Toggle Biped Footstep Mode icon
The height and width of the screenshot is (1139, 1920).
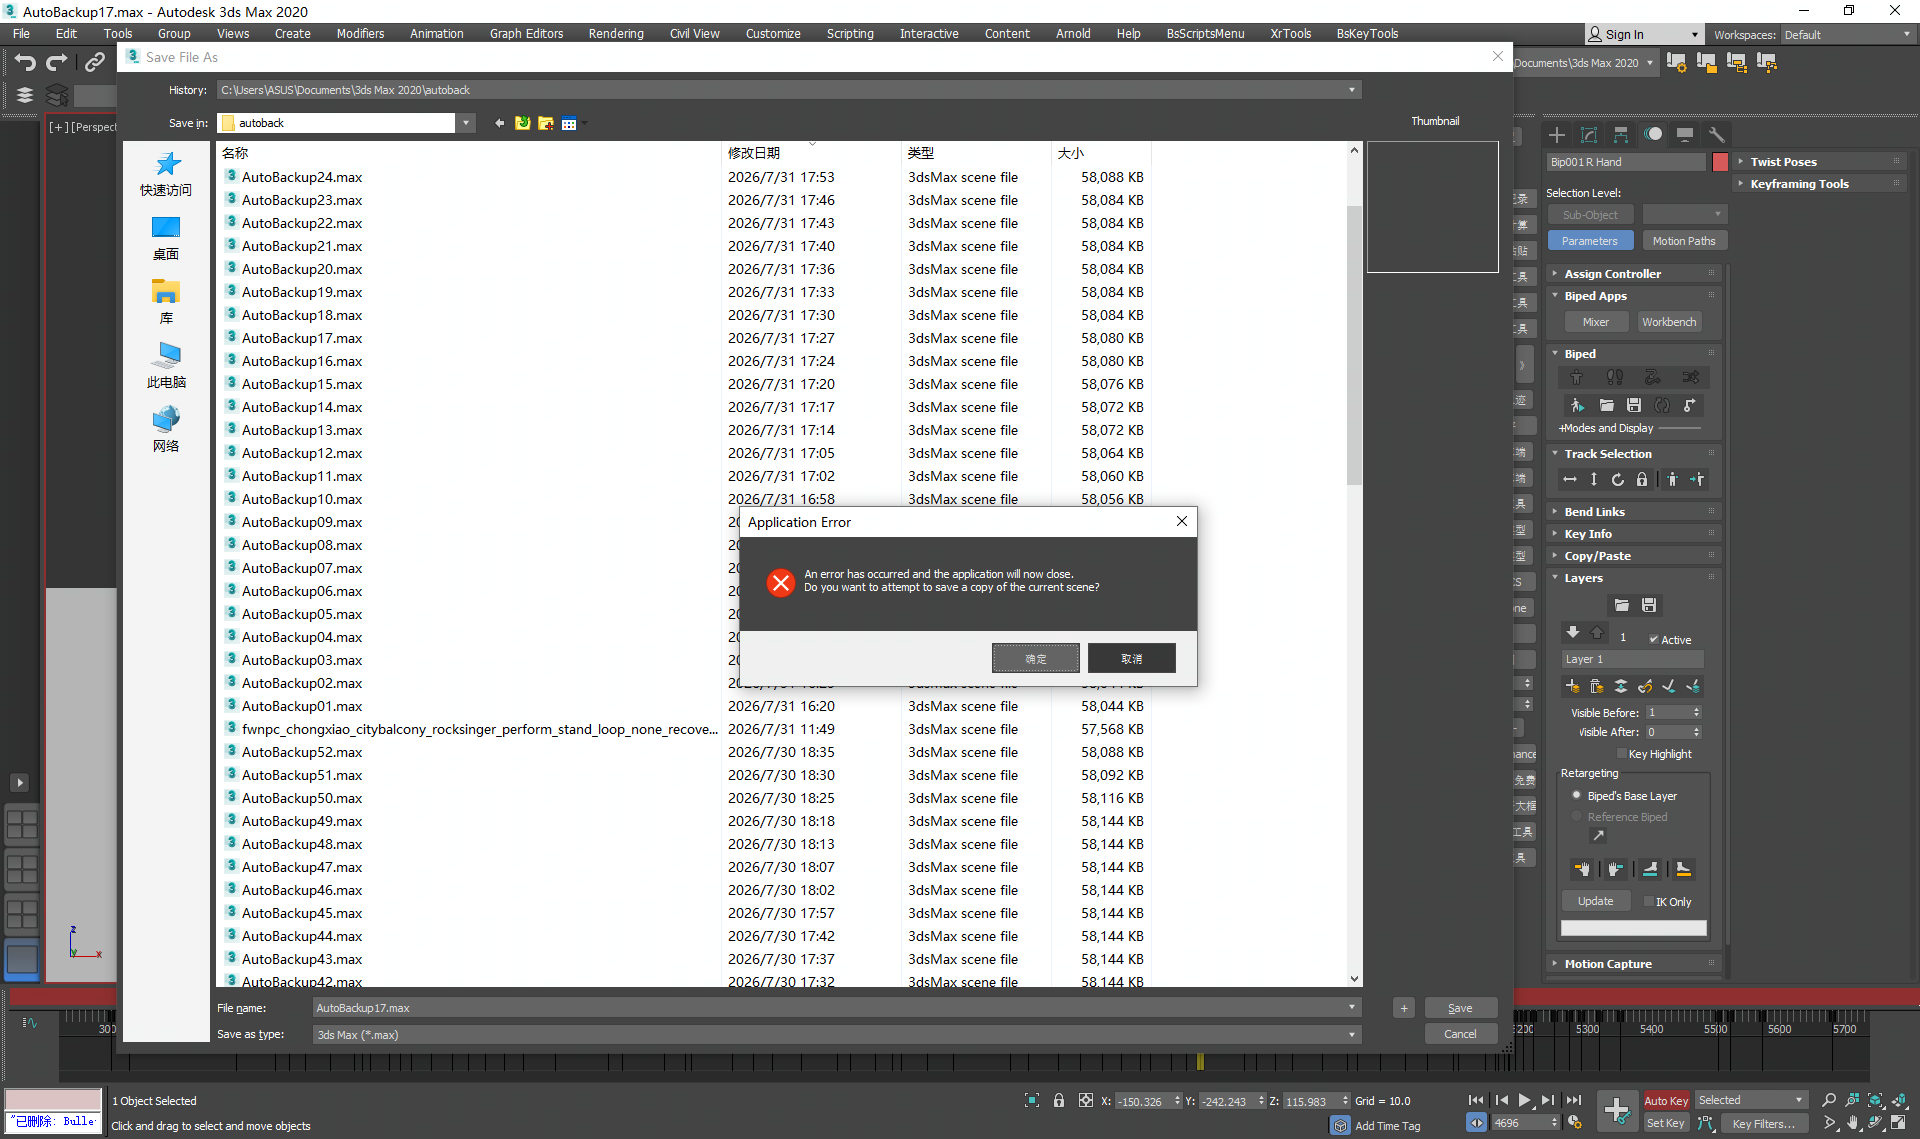click(1615, 377)
